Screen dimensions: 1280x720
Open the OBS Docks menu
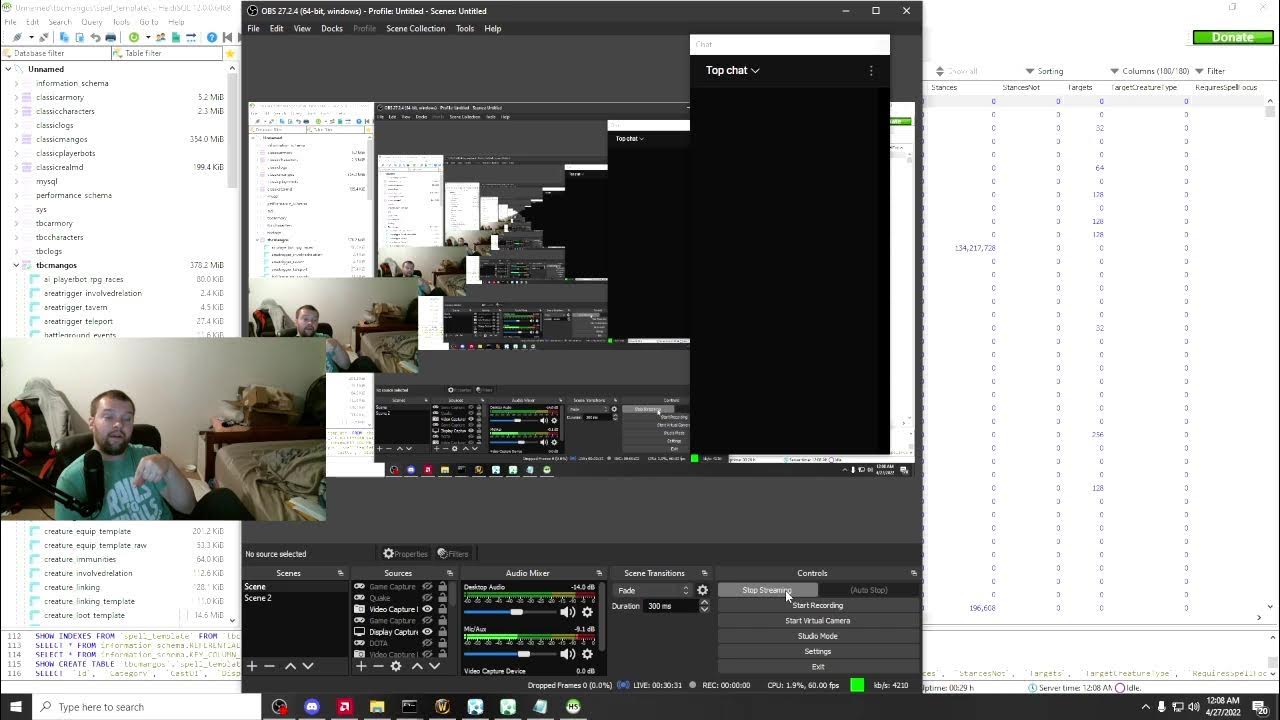[332, 29]
